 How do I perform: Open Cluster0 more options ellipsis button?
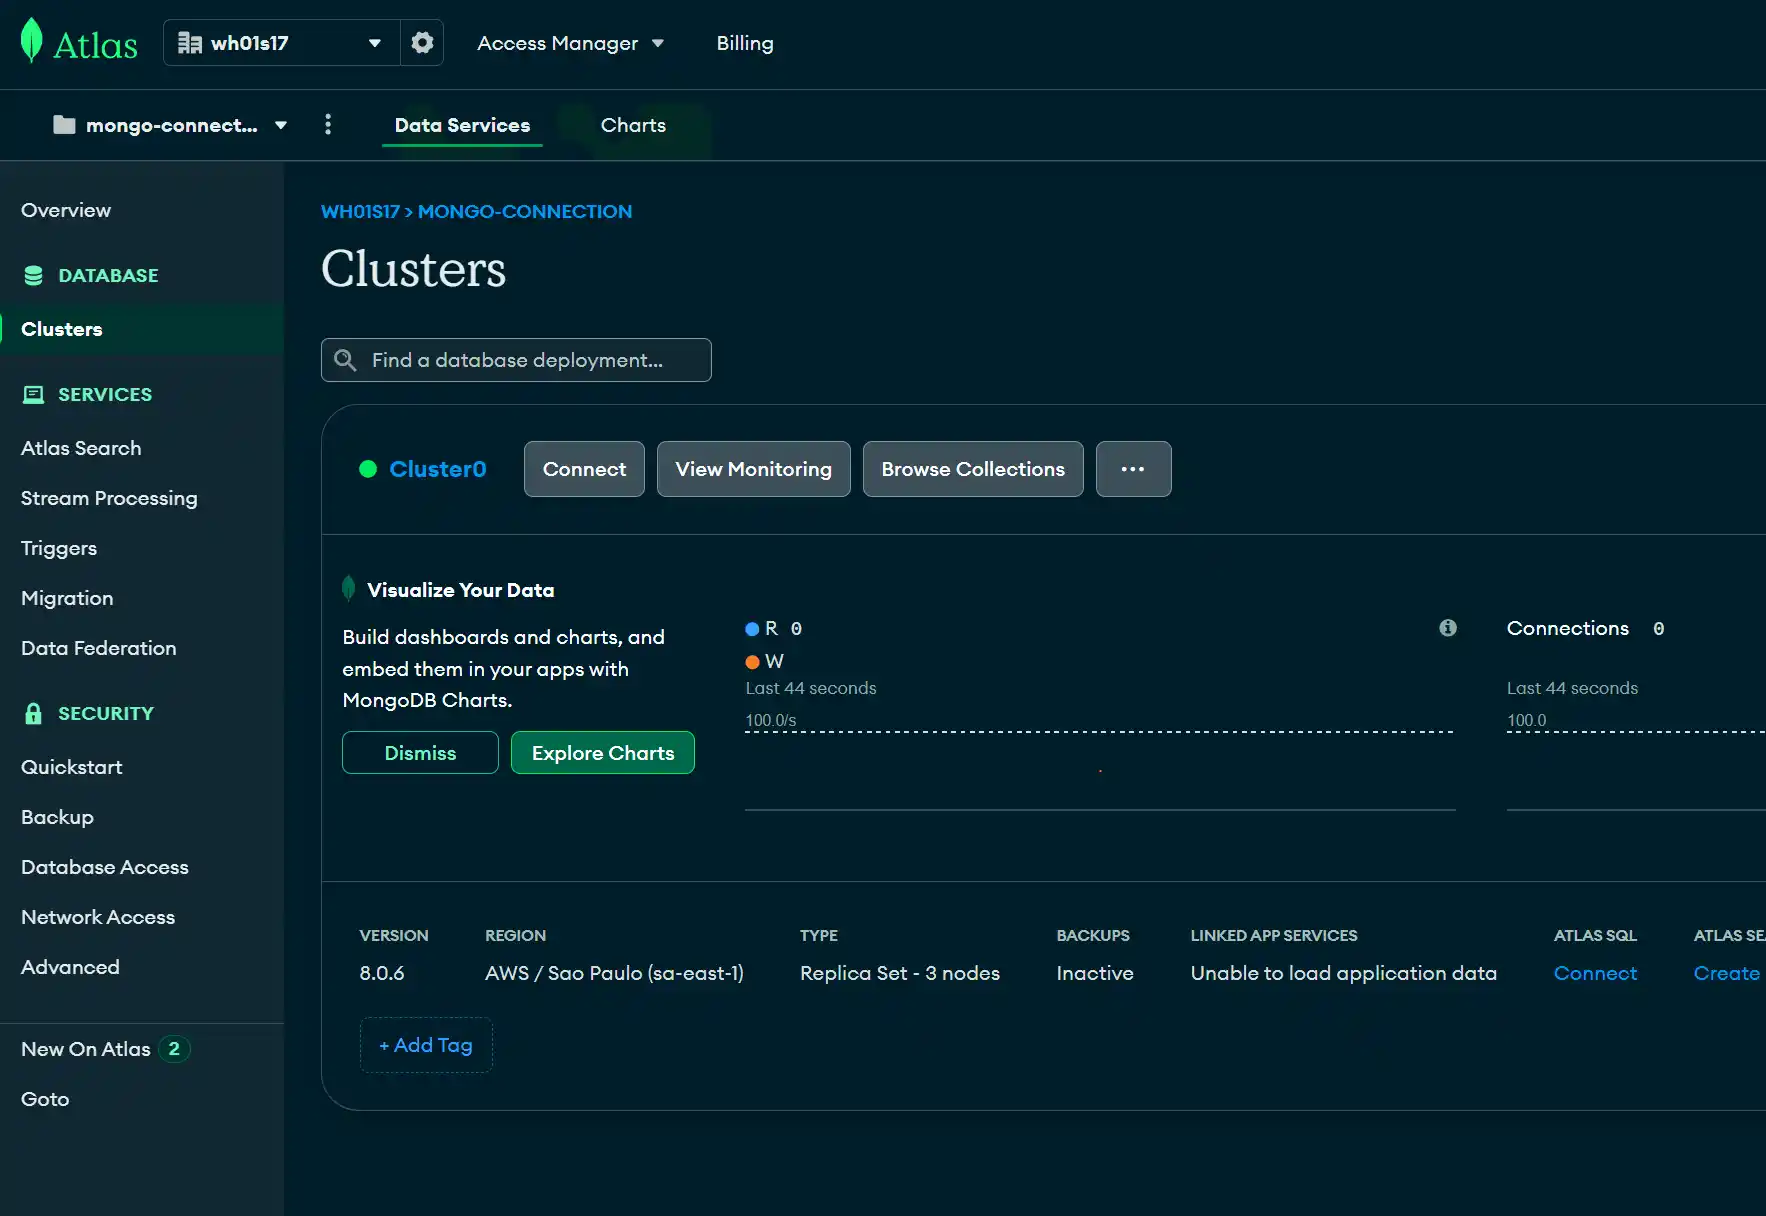tap(1133, 469)
